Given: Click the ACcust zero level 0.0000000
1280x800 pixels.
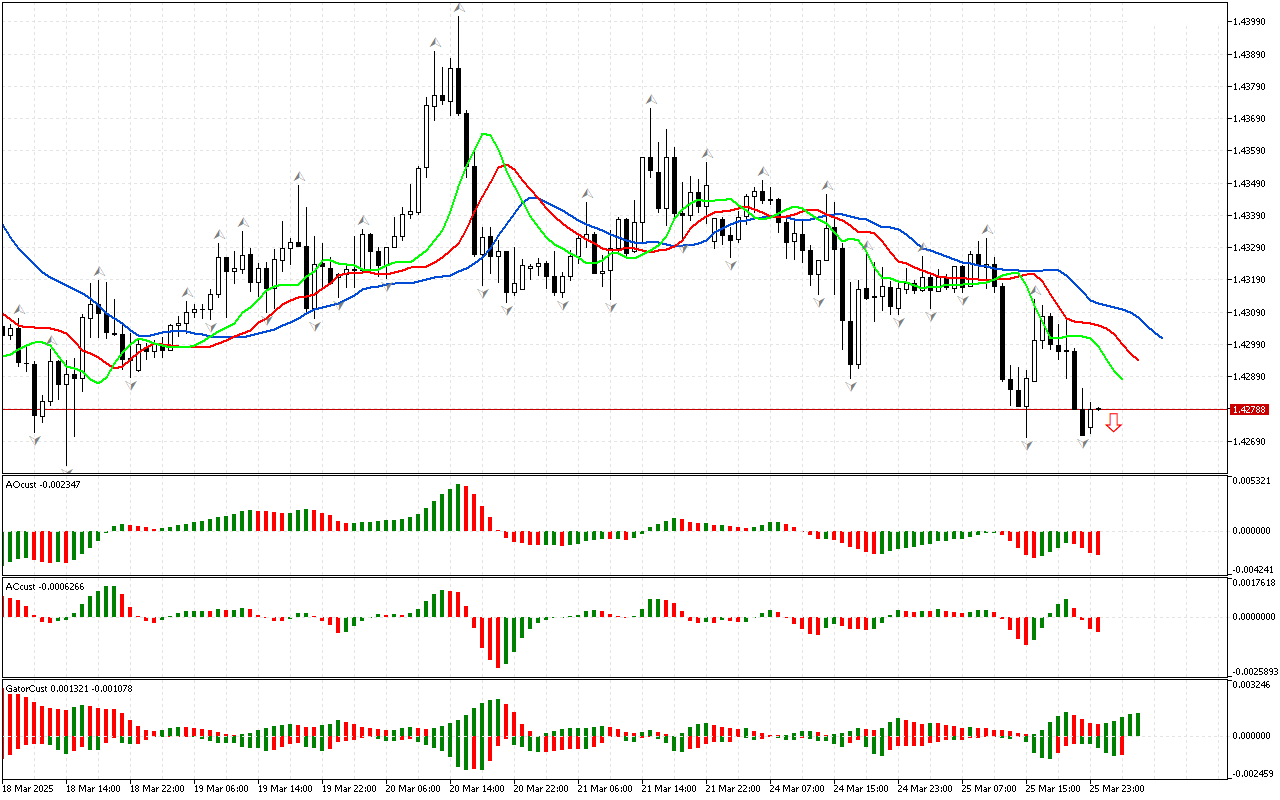Looking at the screenshot, I should click(x=1254, y=617).
